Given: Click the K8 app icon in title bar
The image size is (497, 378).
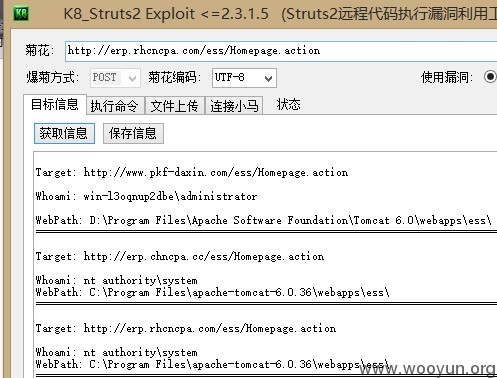Looking at the screenshot, I should coord(21,13).
